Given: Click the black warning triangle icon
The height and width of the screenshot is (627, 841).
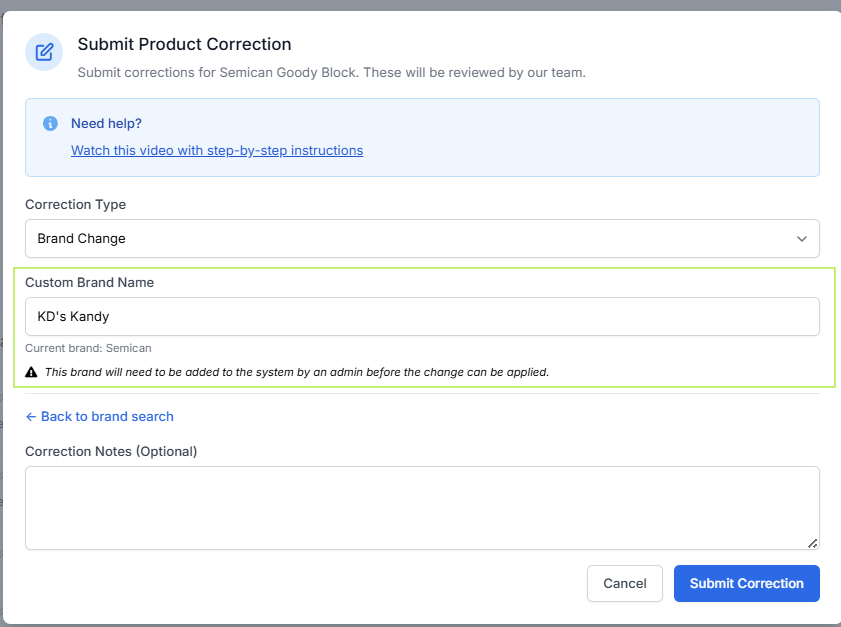Looking at the screenshot, I should 32,372.
